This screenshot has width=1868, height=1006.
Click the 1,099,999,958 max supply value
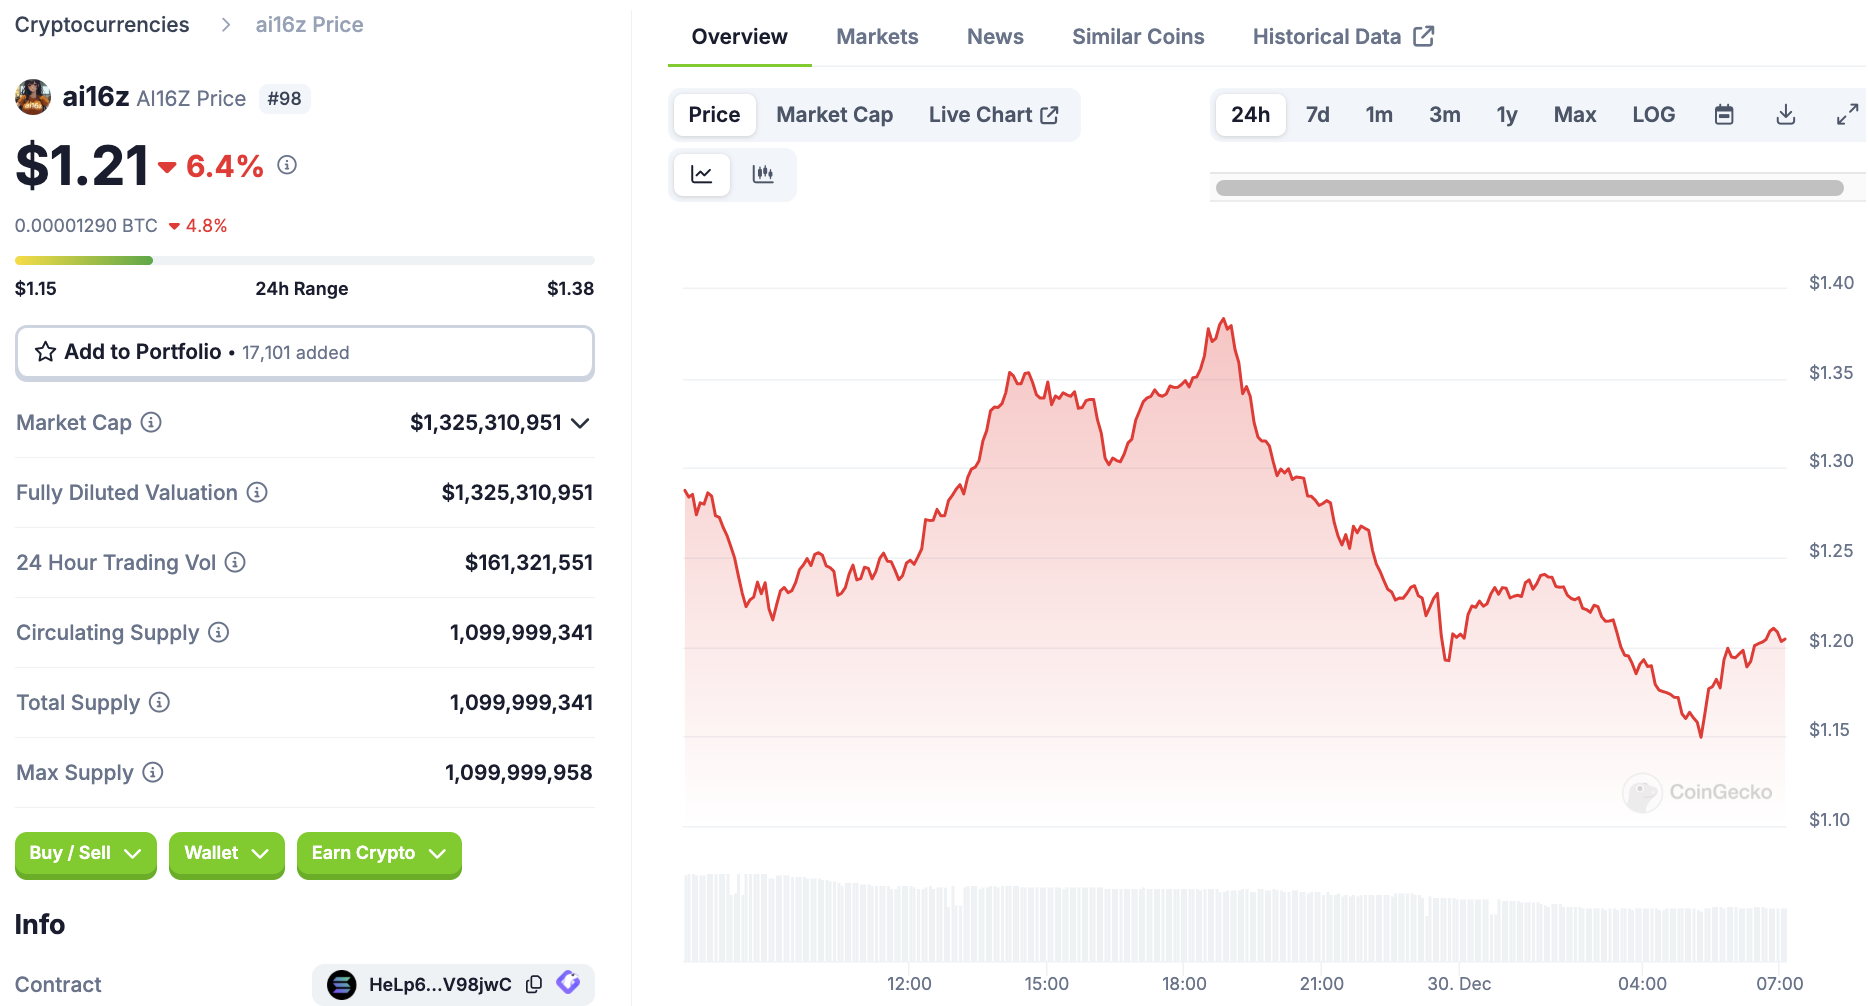pyautogui.click(x=519, y=773)
